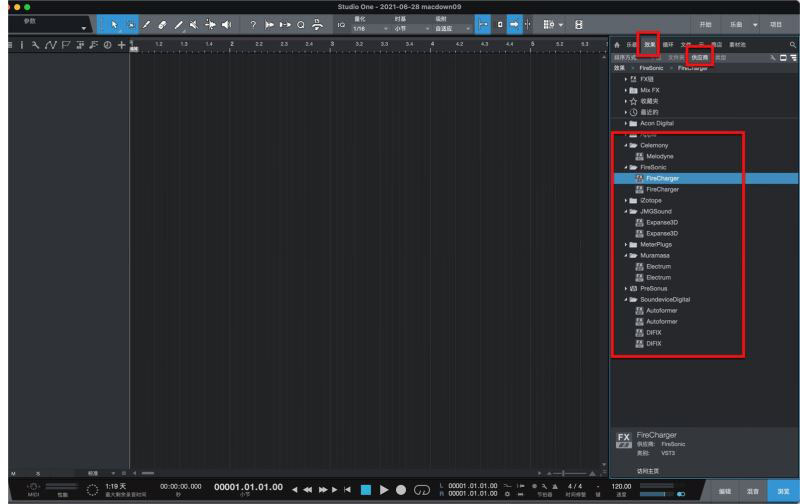The width and height of the screenshot is (800, 504).
Task: Expand the Acon Digital folder
Action: point(626,123)
